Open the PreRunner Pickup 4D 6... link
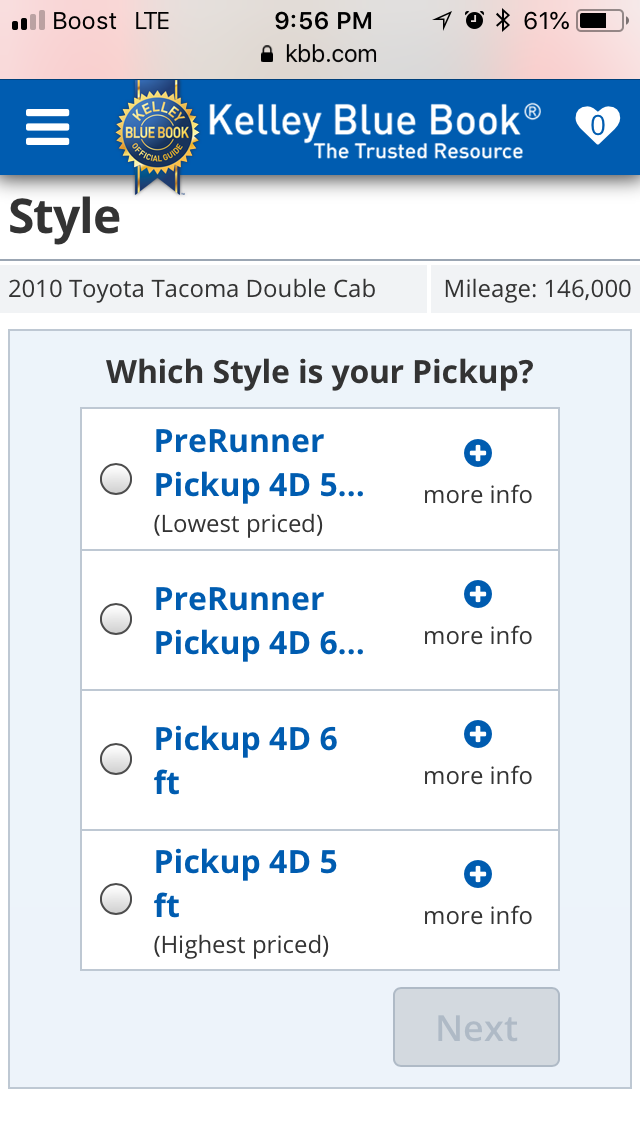 click(x=259, y=621)
